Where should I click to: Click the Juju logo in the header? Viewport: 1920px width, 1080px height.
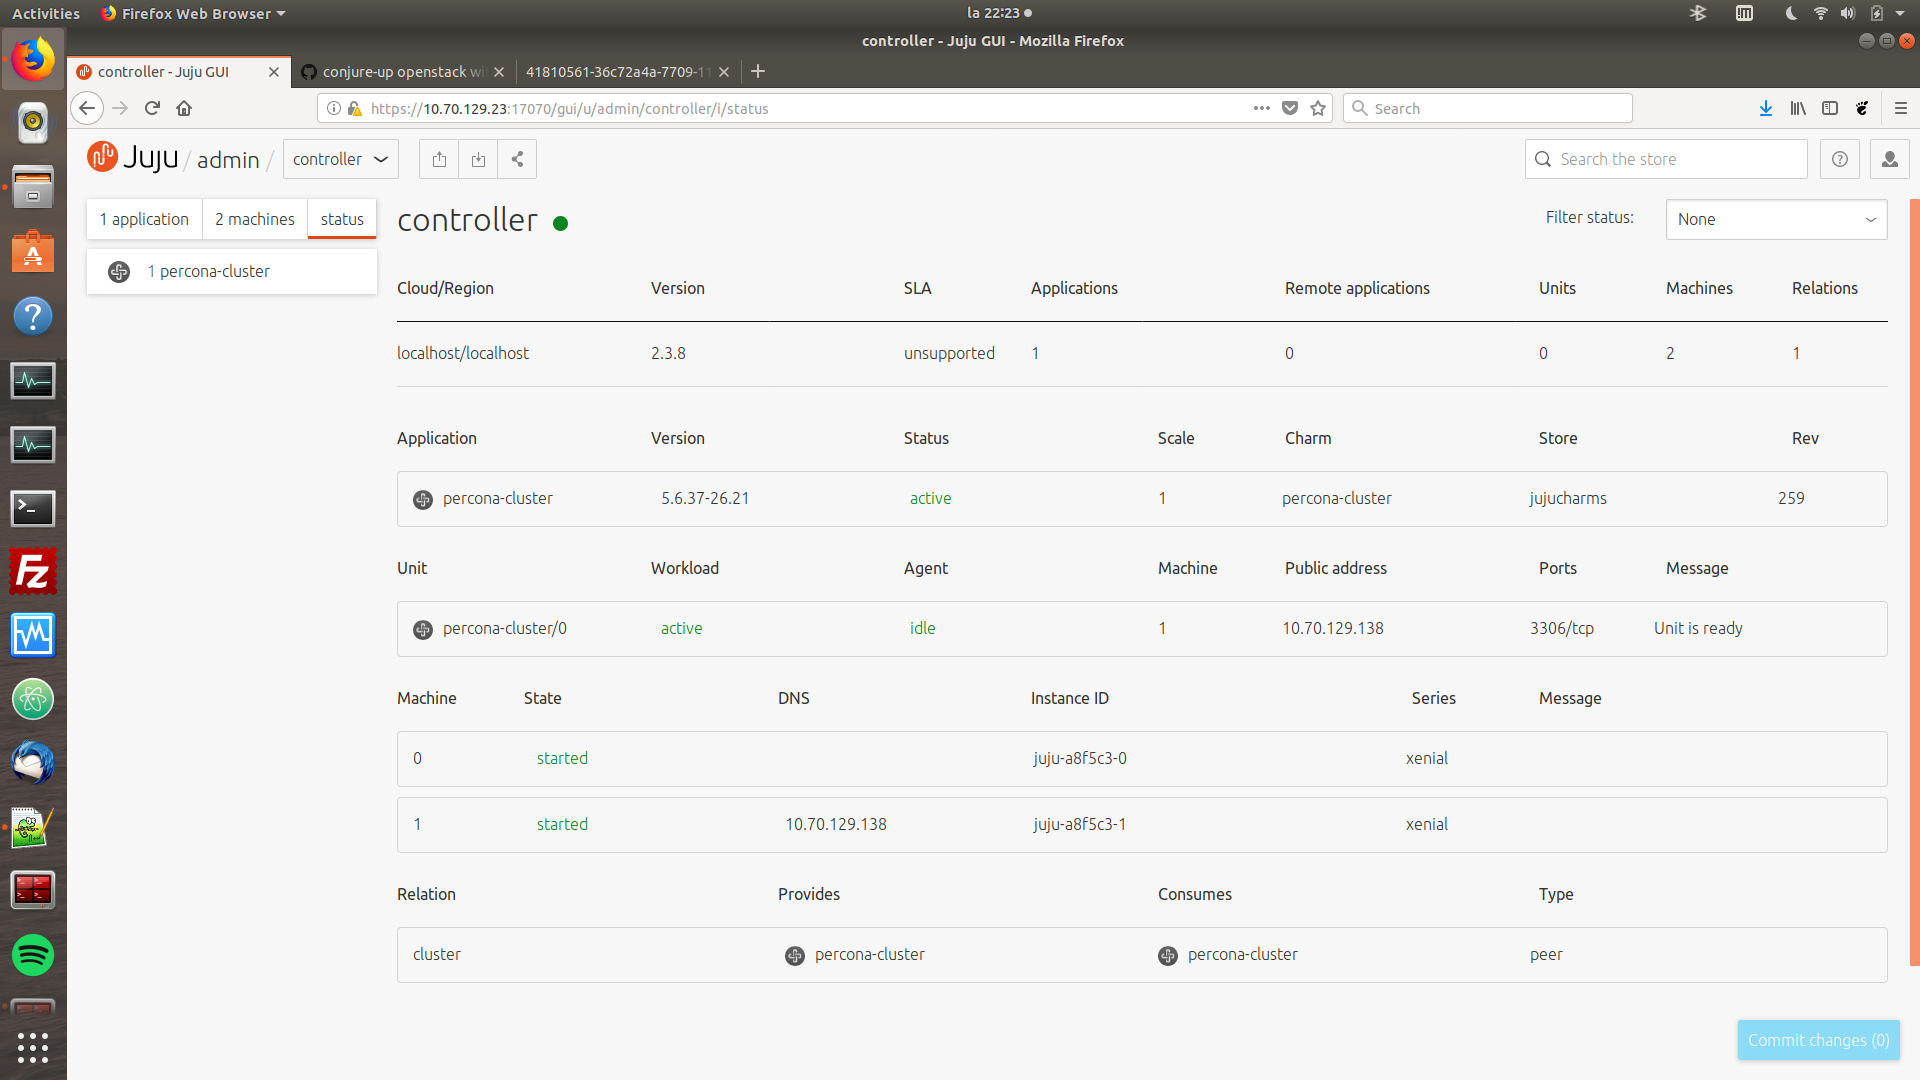click(x=102, y=156)
